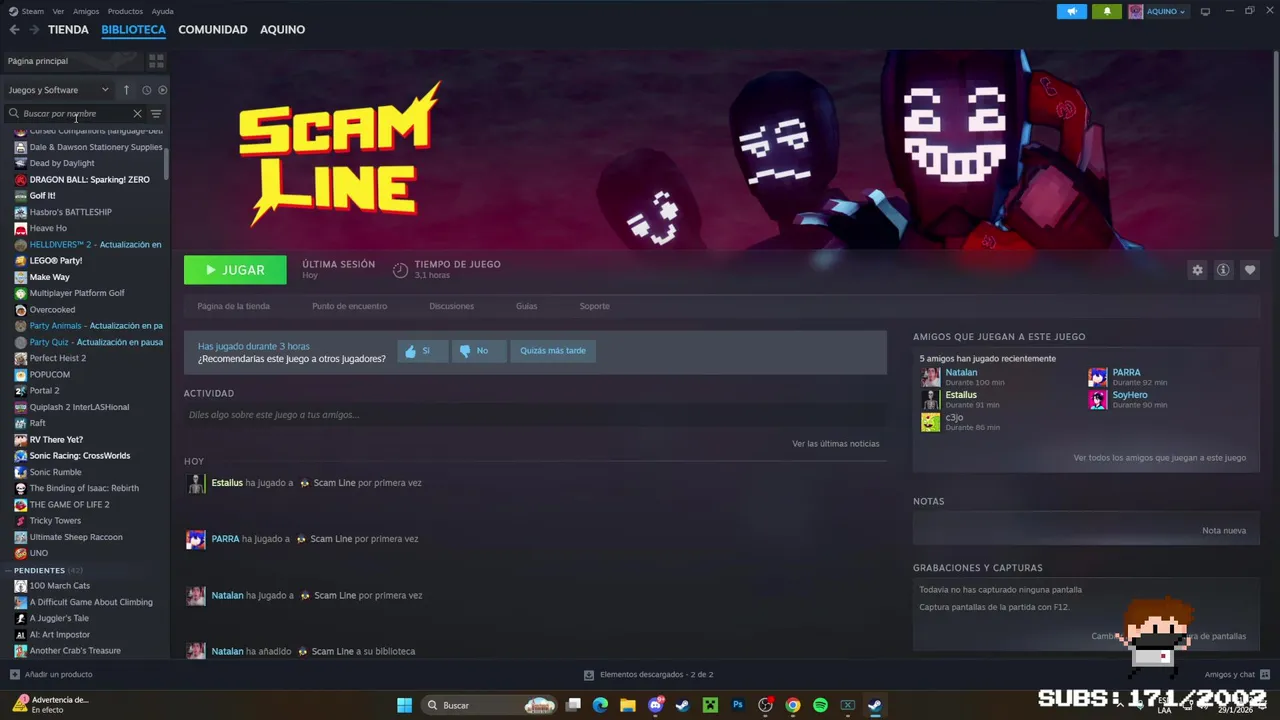Viewport: 1280px width, 720px height.
Task: Open Ver todos los amigos link
Action: pos(1160,458)
